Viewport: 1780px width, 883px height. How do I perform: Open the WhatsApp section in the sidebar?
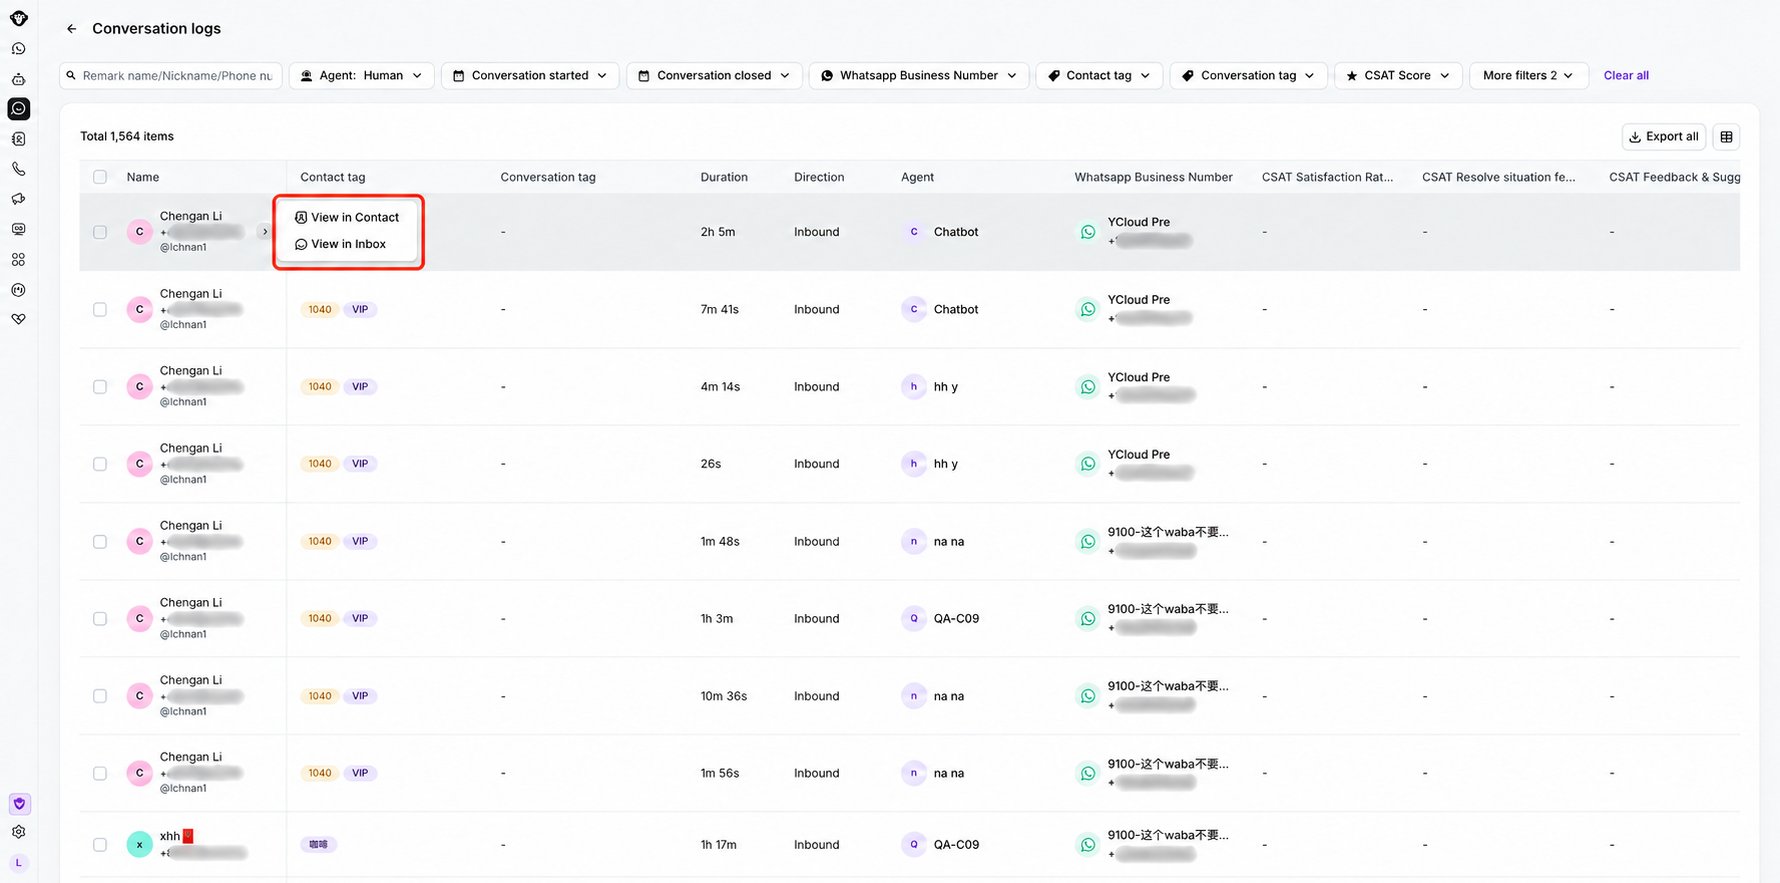pyautogui.click(x=19, y=49)
